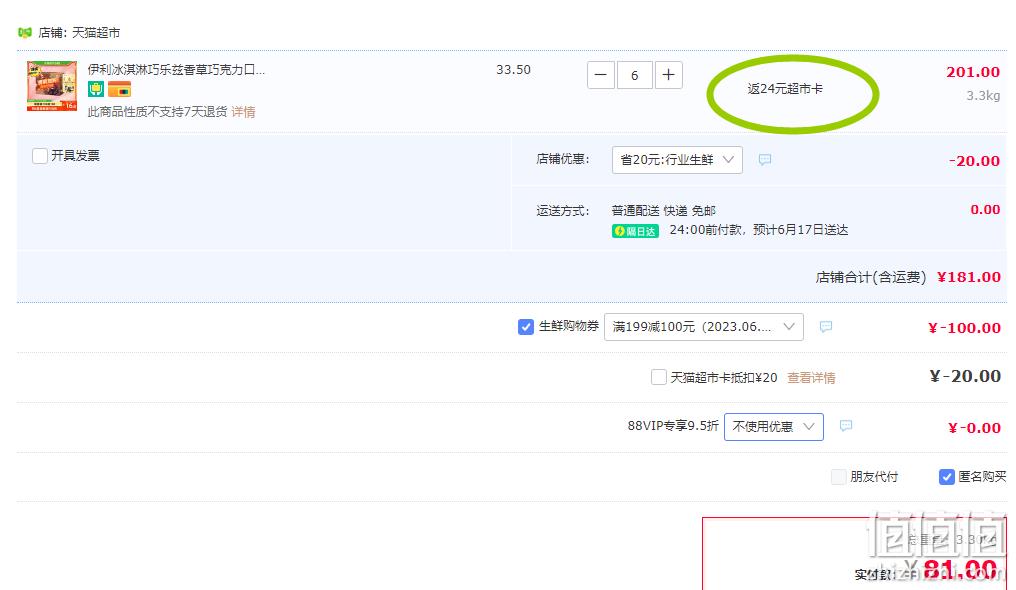Screen dimensions: 1016x590
Task: Click the unit price 33.50
Action: coord(513,69)
